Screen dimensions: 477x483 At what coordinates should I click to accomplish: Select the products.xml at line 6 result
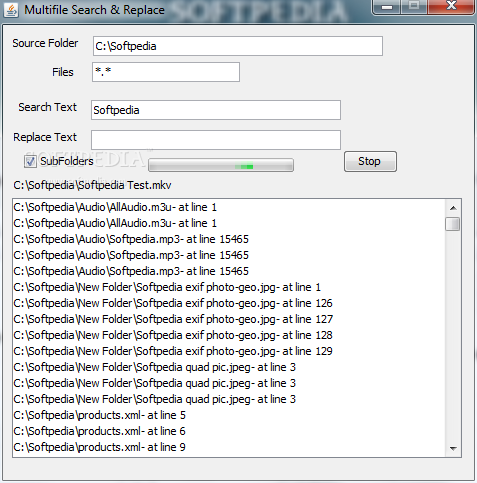pos(229,431)
